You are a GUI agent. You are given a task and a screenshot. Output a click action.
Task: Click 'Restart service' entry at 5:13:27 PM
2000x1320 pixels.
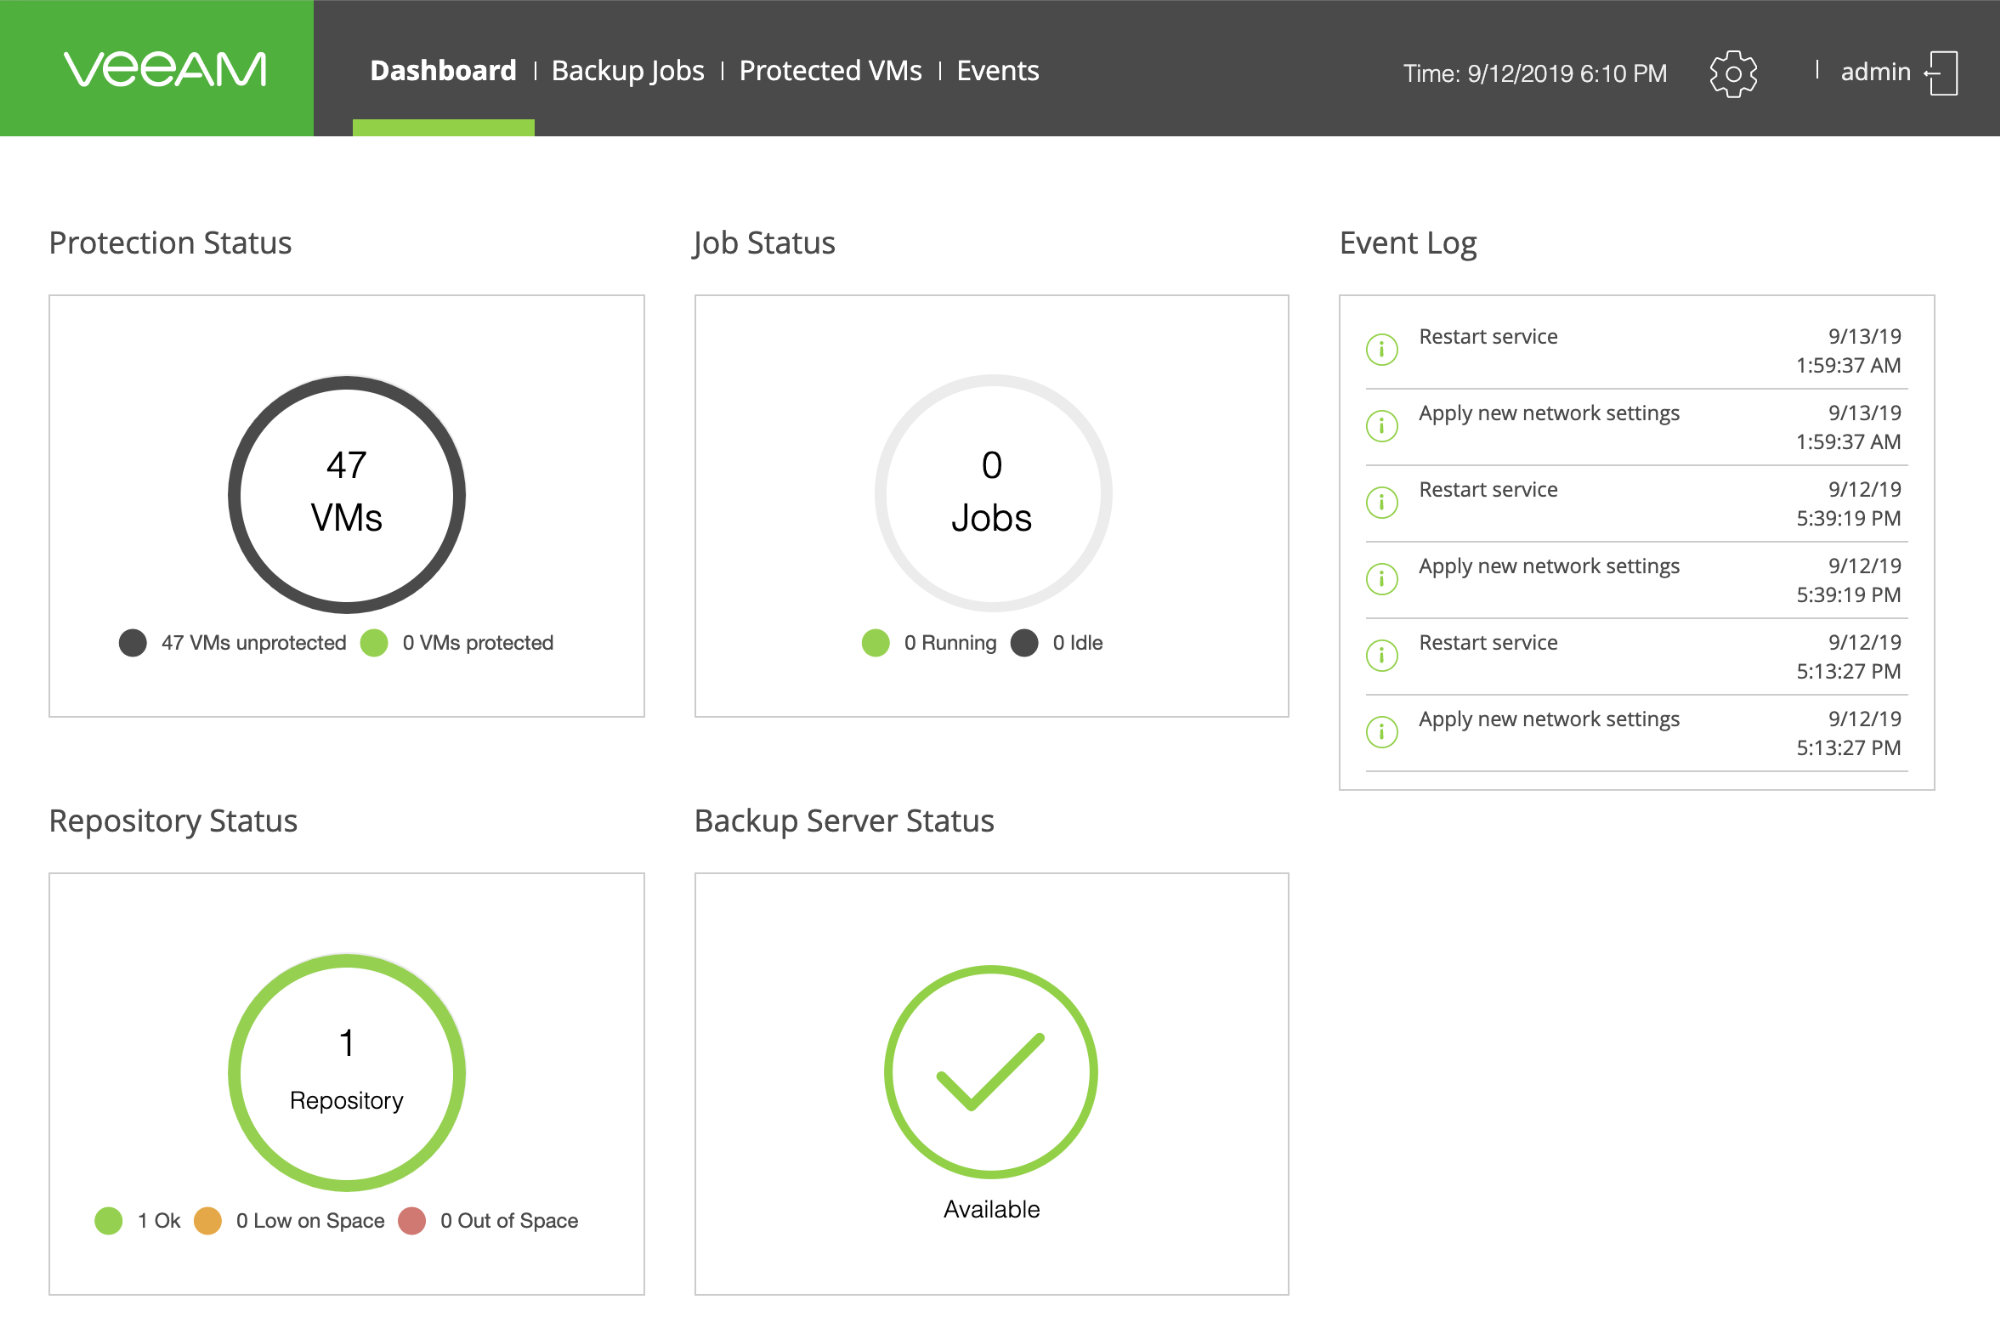click(x=1488, y=642)
